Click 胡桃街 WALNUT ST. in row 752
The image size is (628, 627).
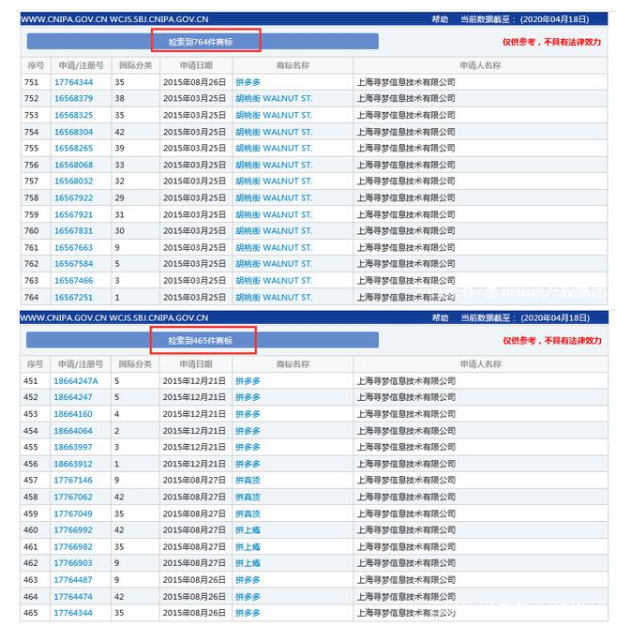click(274, 98)
